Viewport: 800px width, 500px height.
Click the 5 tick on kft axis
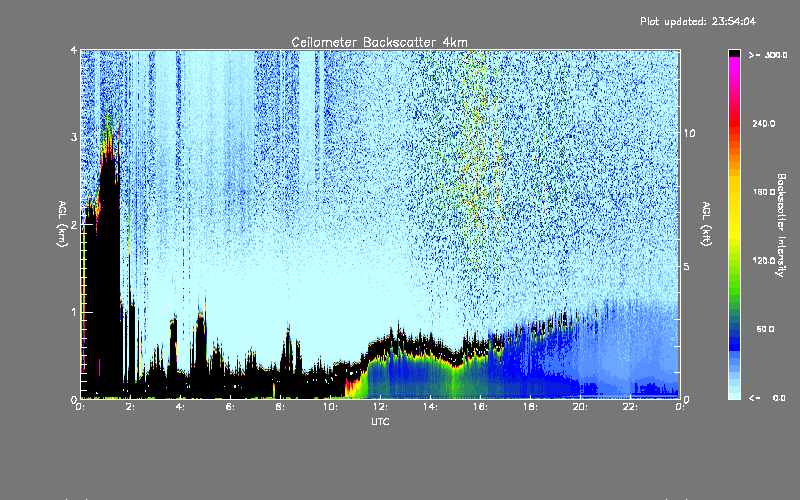[686, 266]
